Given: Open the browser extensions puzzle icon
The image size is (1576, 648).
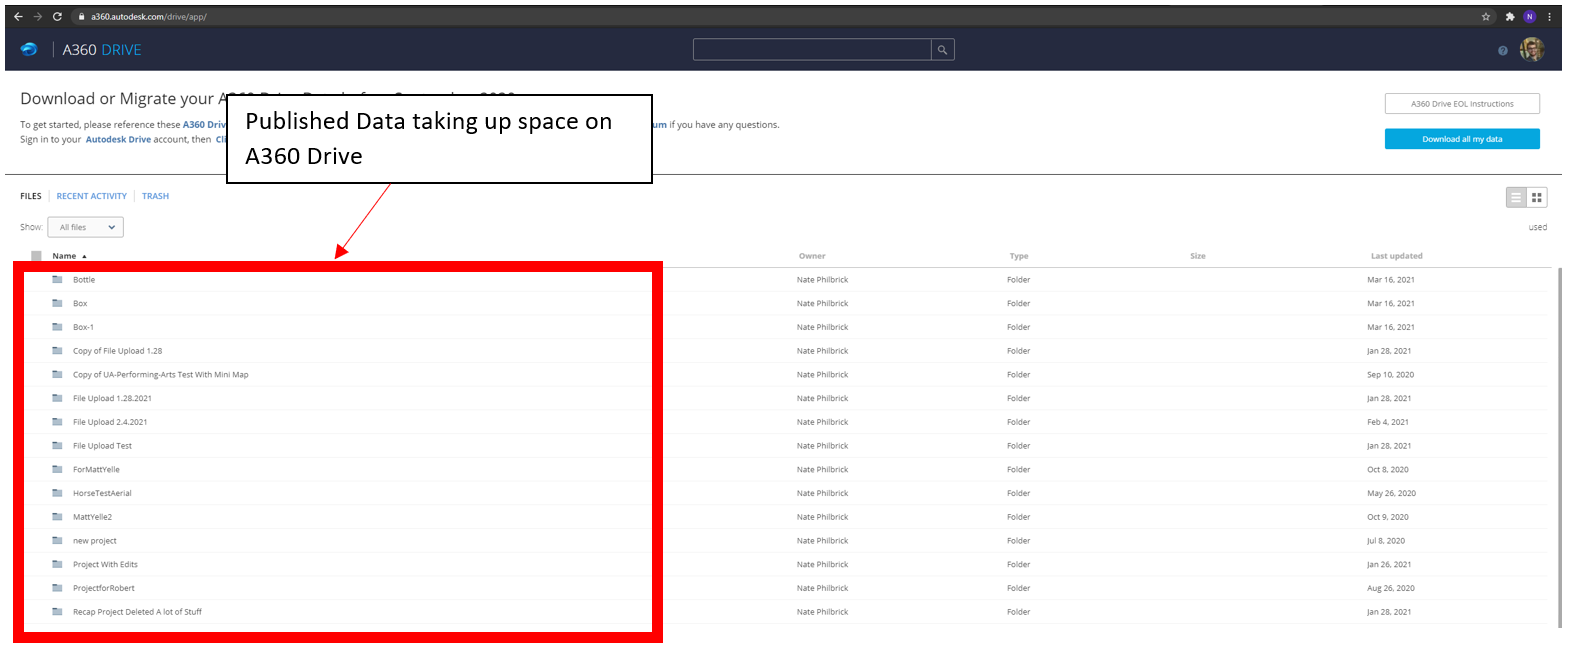Looking at the screenshot, I should tap(1509, 17).
